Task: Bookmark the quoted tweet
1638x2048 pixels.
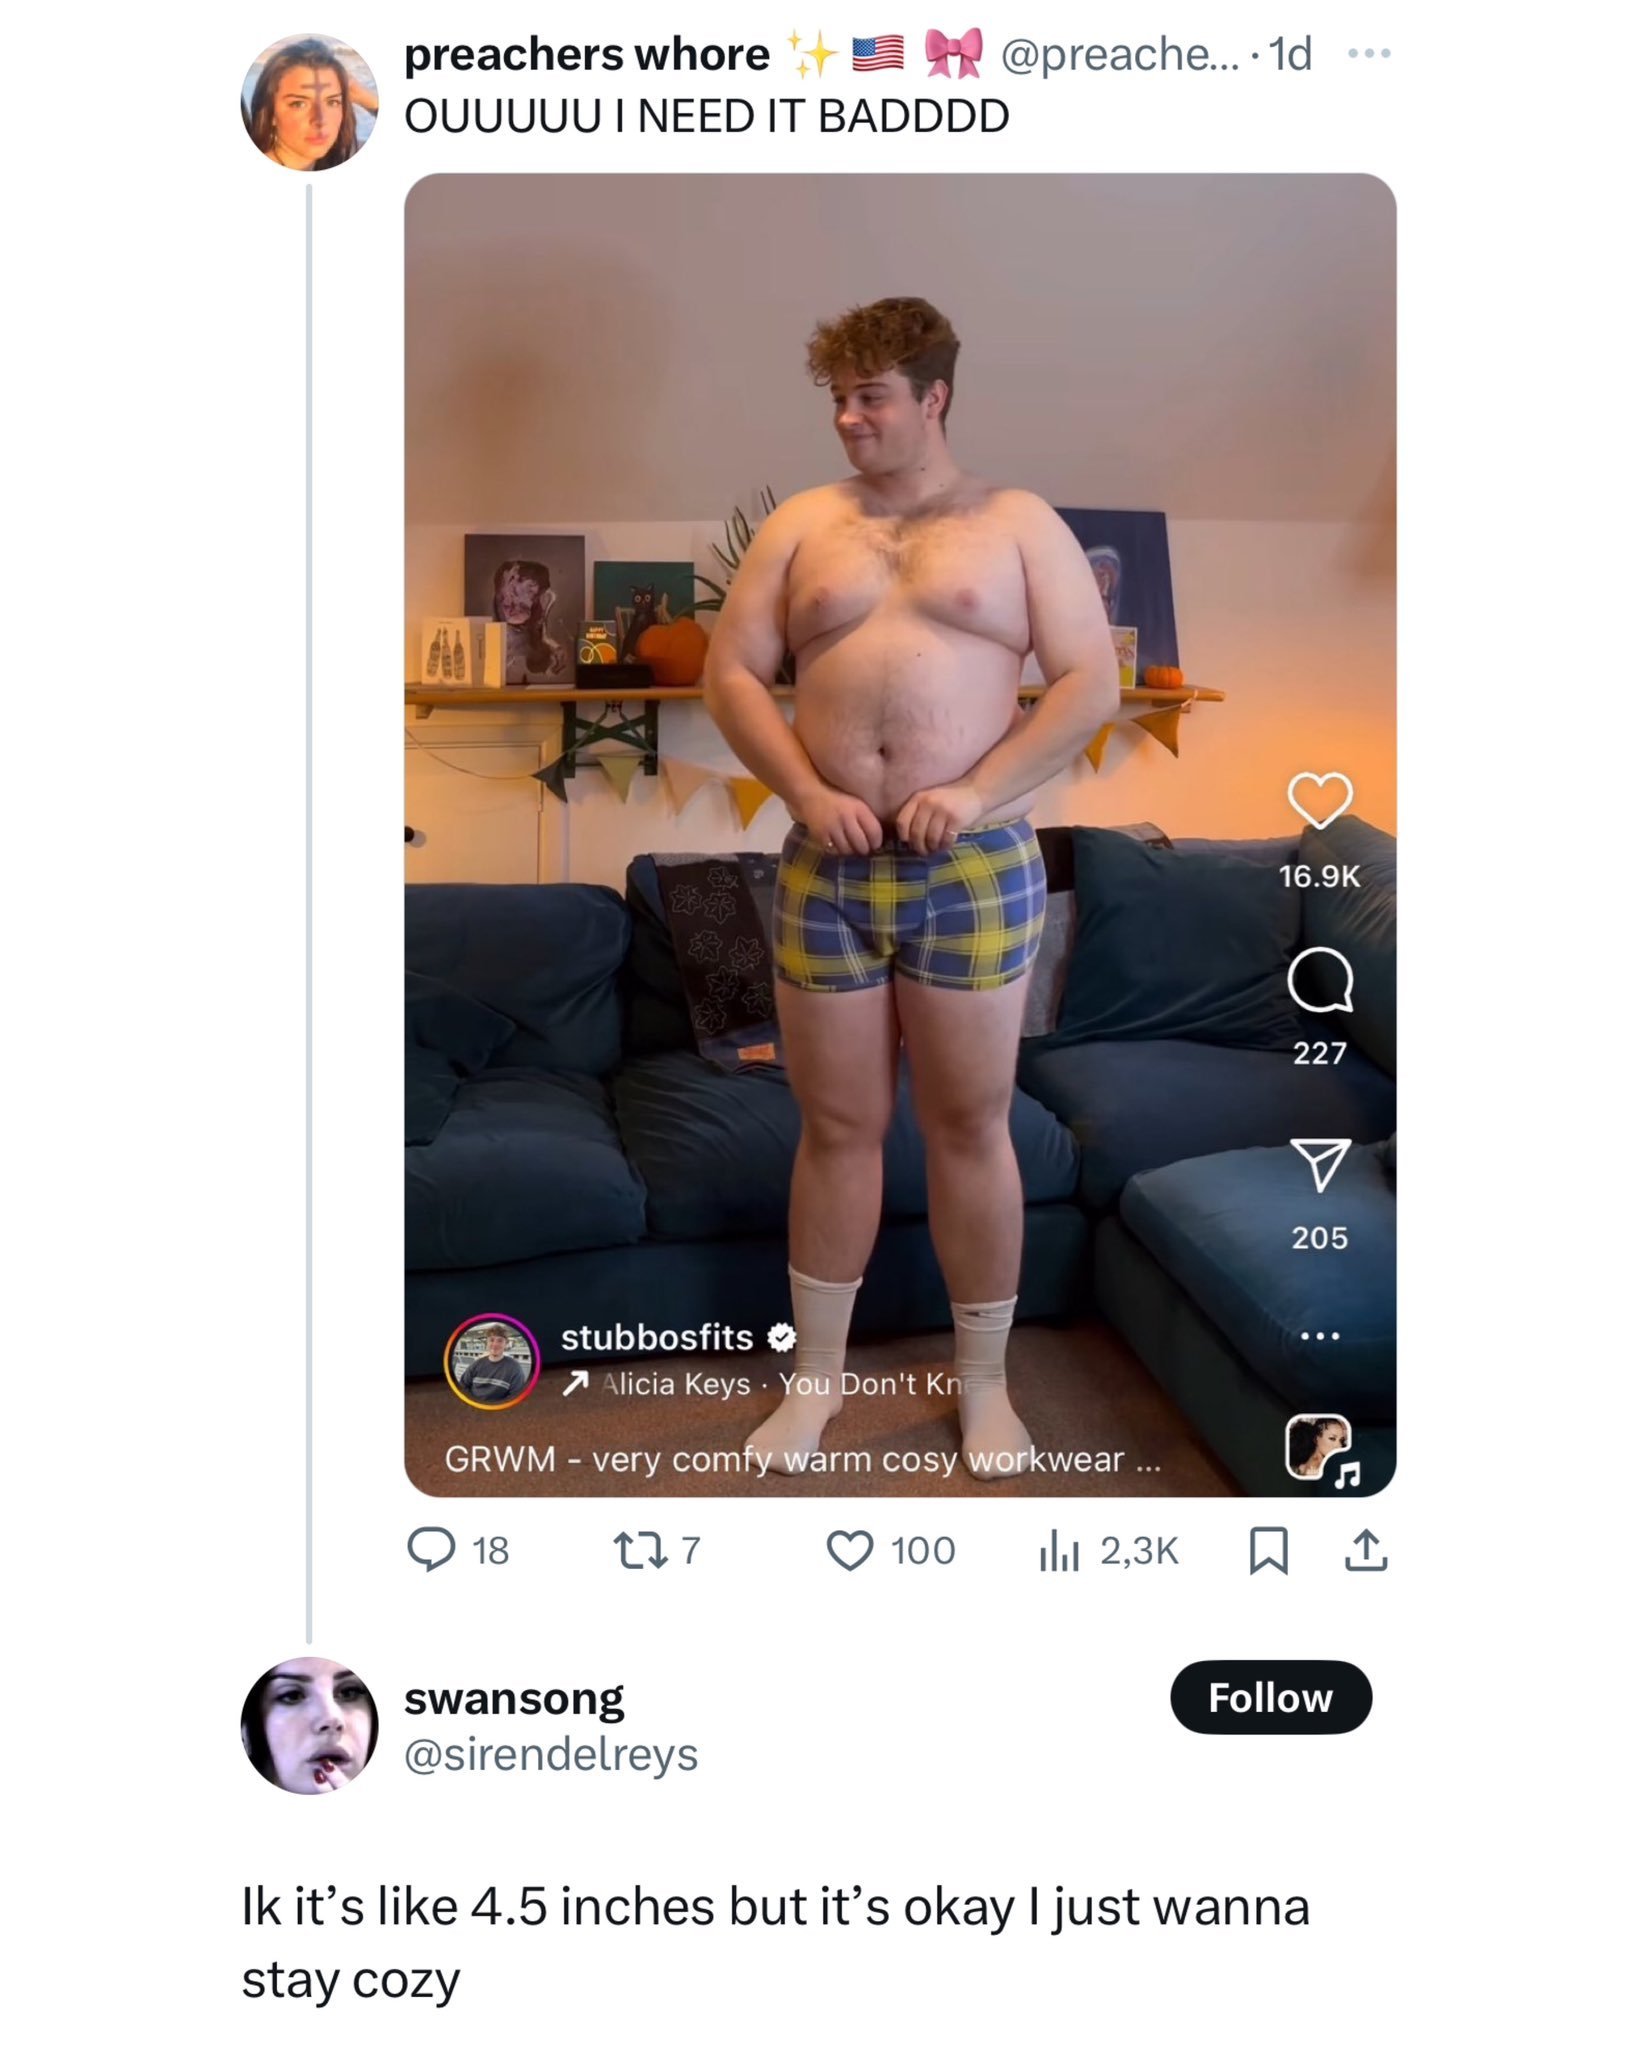Action: pyautogui.click(x=1268, y=1552)
